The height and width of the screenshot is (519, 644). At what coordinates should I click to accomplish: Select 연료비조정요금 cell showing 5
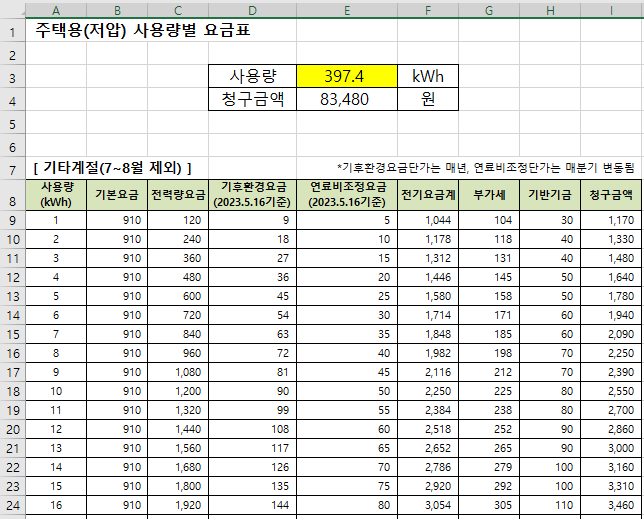click(x=347, y=220)
